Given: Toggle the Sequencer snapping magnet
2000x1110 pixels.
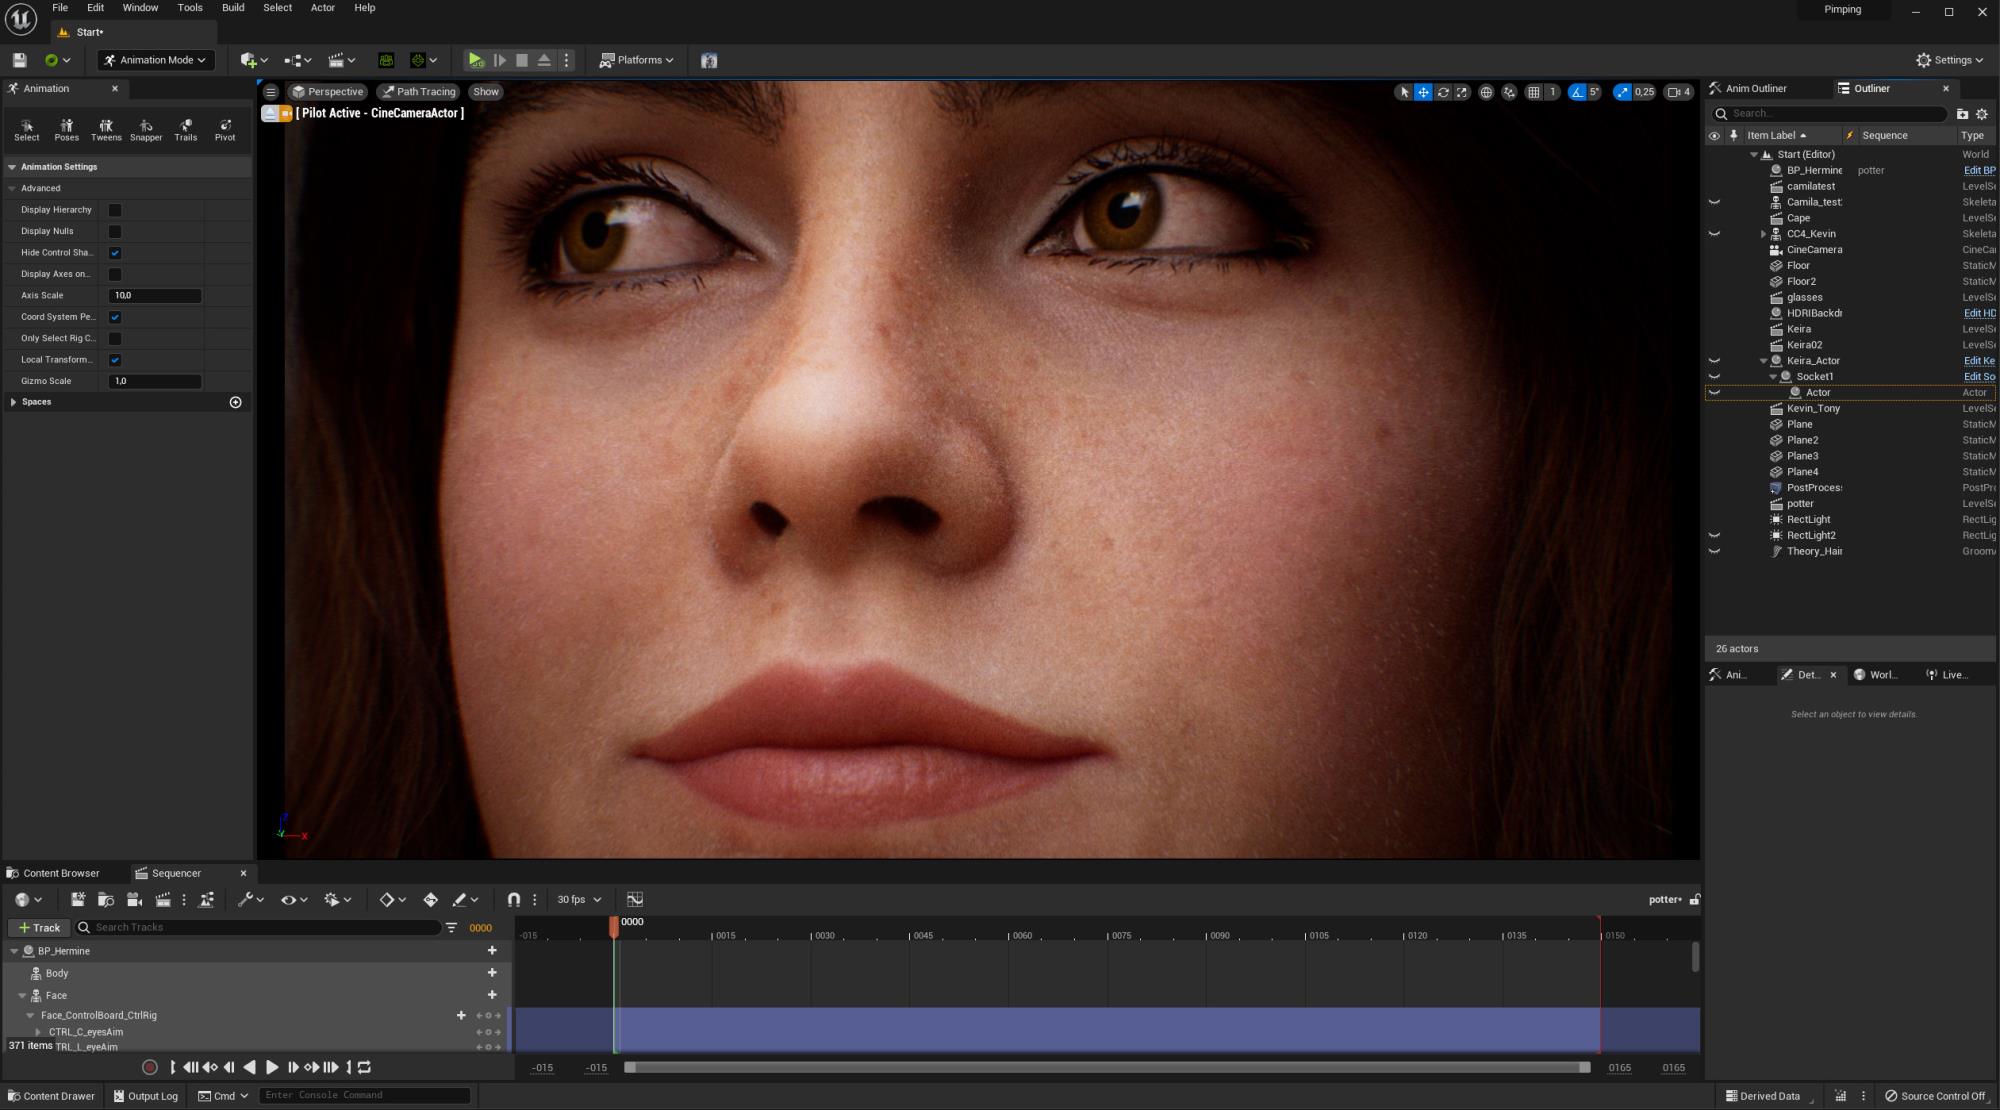Looking at the screenshot, I should point(514,900).
